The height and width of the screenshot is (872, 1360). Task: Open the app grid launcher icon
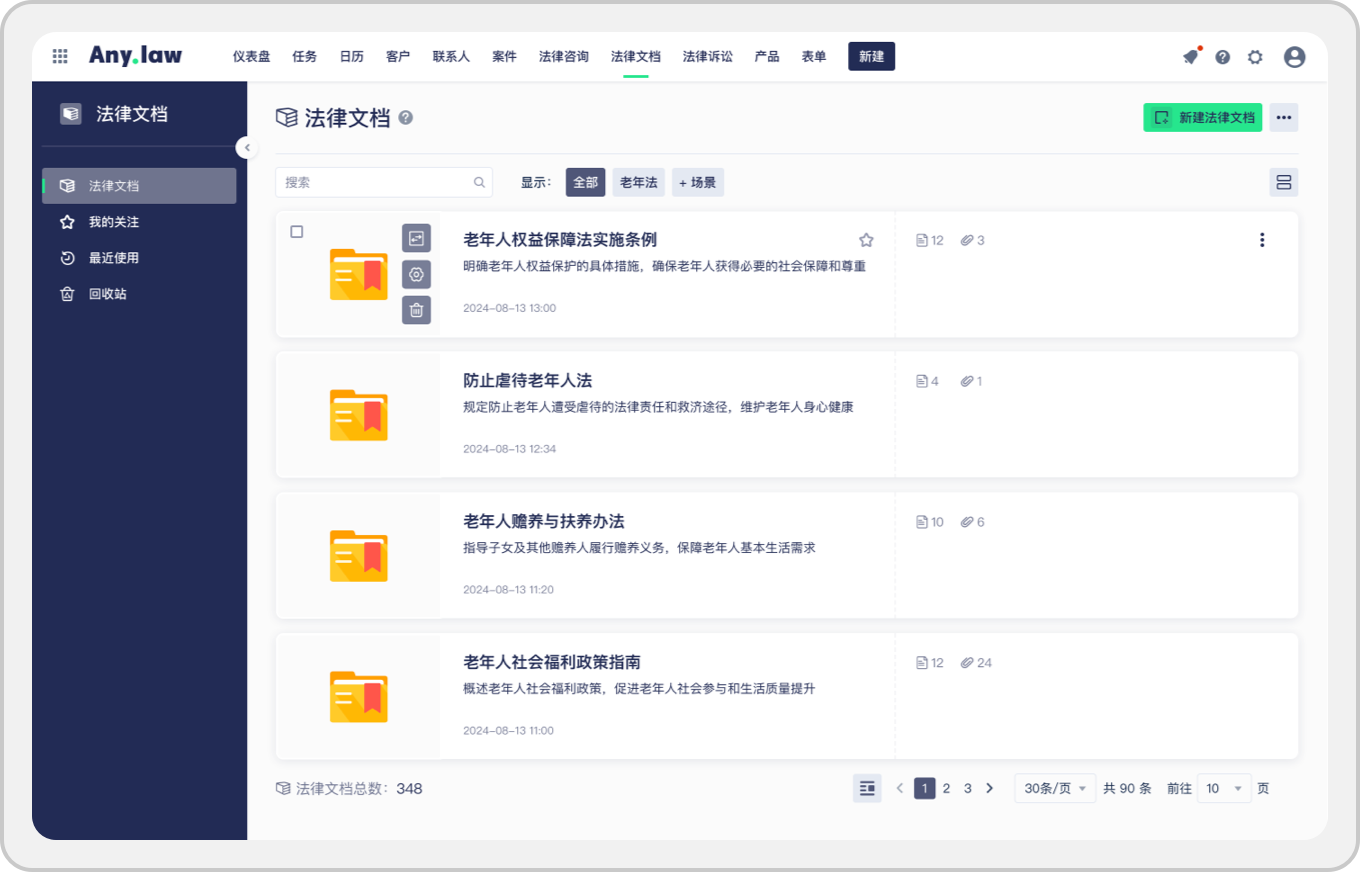click(x=60, y=57)
